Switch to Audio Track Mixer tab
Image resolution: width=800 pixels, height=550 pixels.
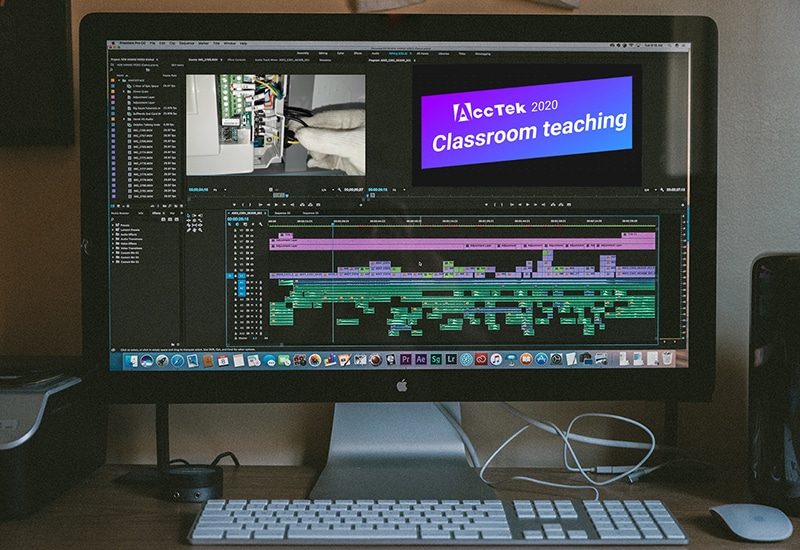(x=282, y=60)
